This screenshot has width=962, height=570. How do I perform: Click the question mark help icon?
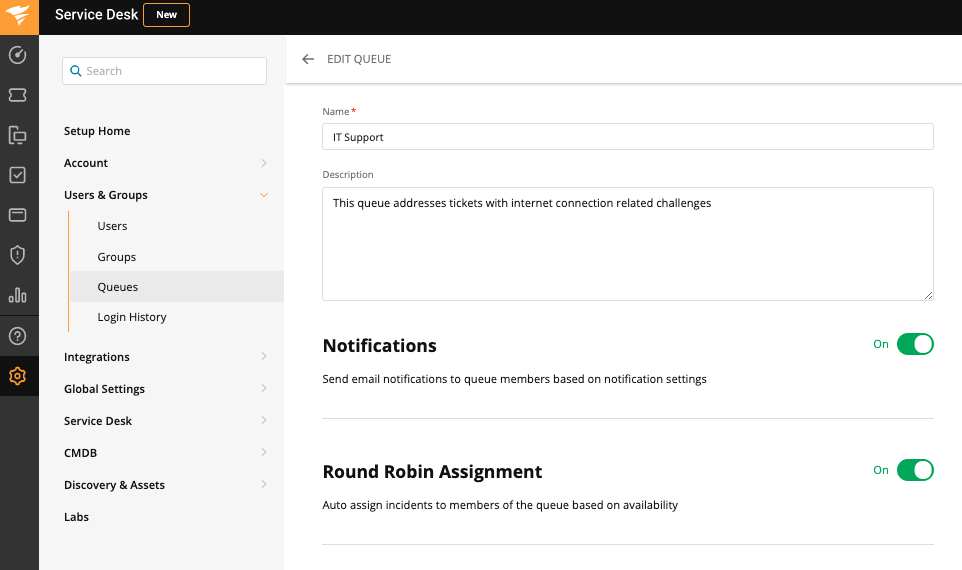pyautogui.click(x=17, y=336)
